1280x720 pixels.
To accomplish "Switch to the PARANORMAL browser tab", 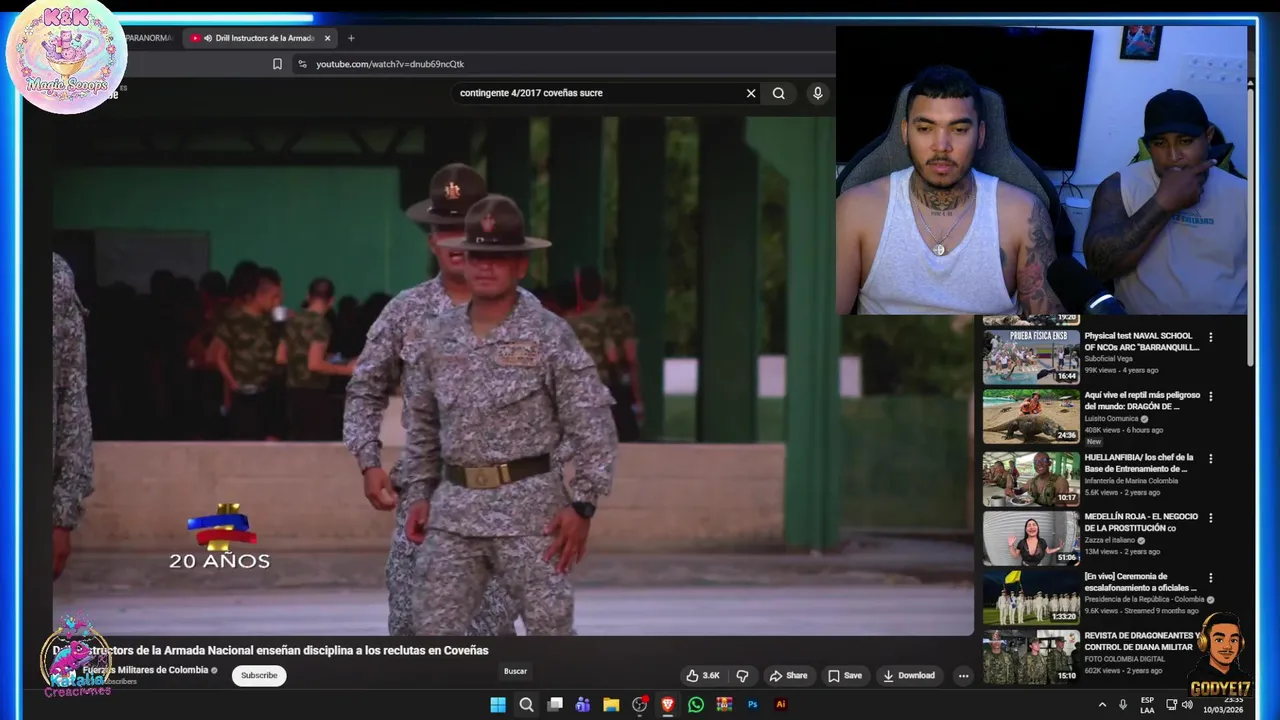I will tap(150, 38).
